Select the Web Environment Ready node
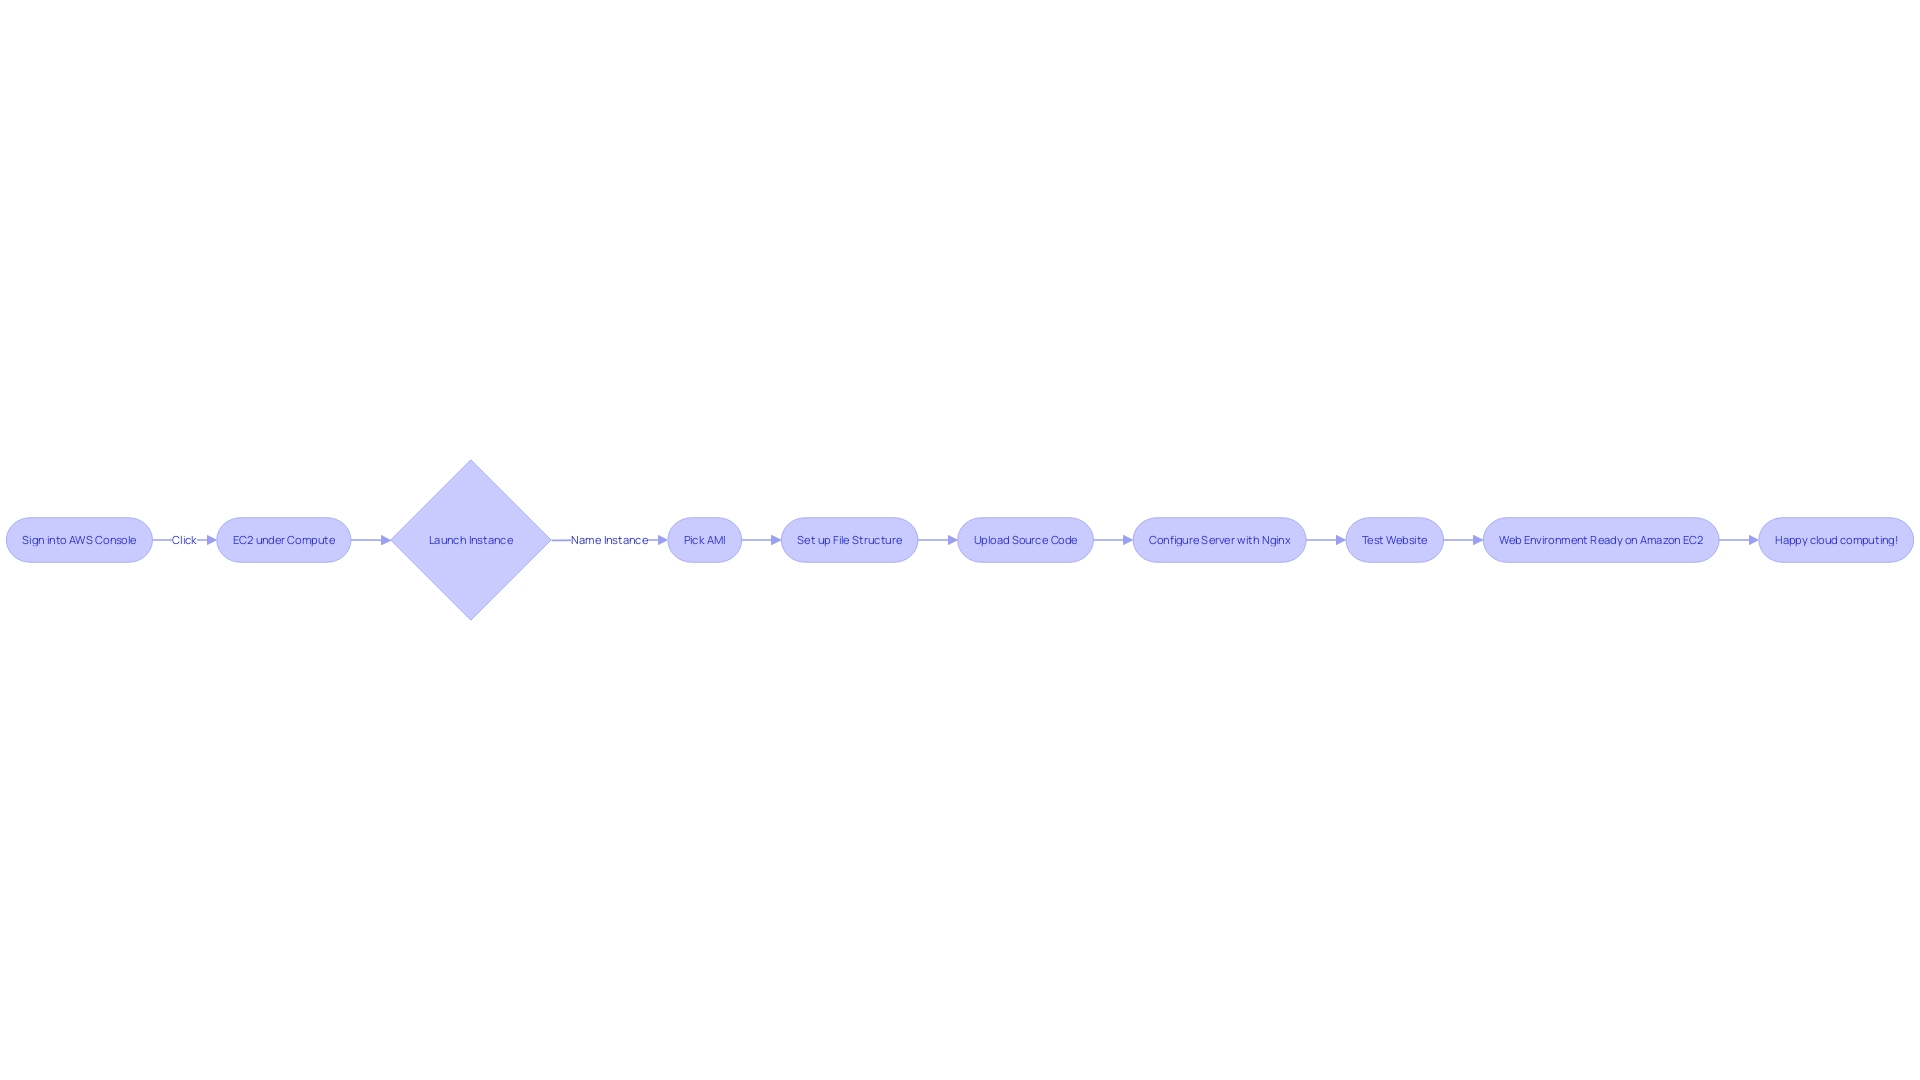The image size is (1920, 1080). [1600, 539]
